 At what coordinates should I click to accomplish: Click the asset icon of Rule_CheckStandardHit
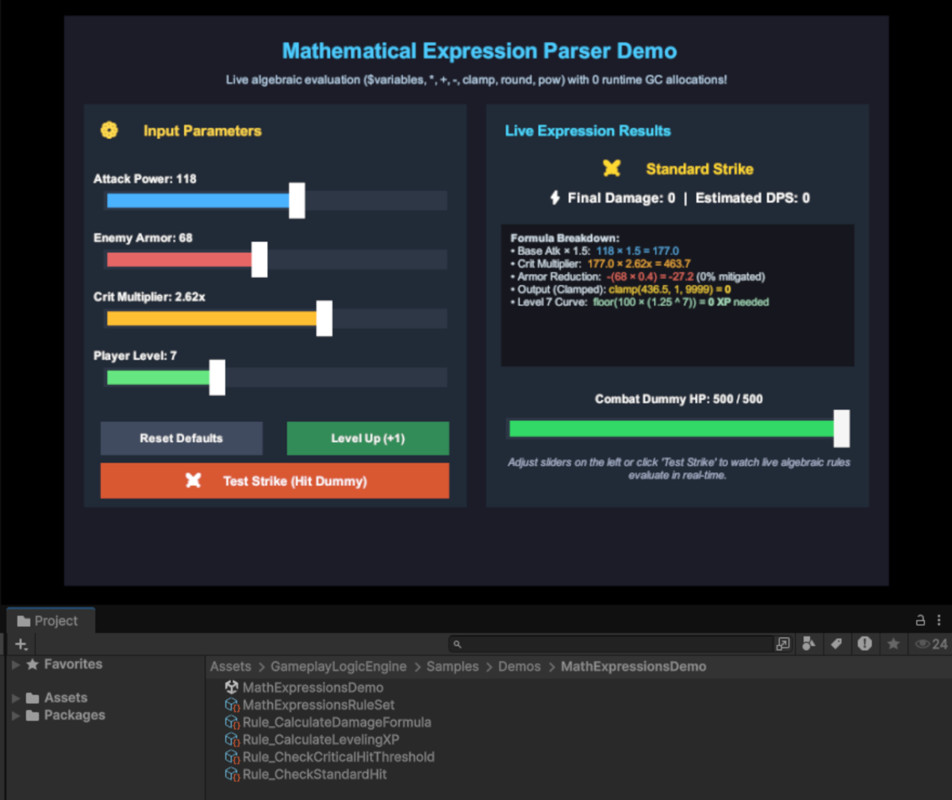pyautogui.click(x=232, y=775)
